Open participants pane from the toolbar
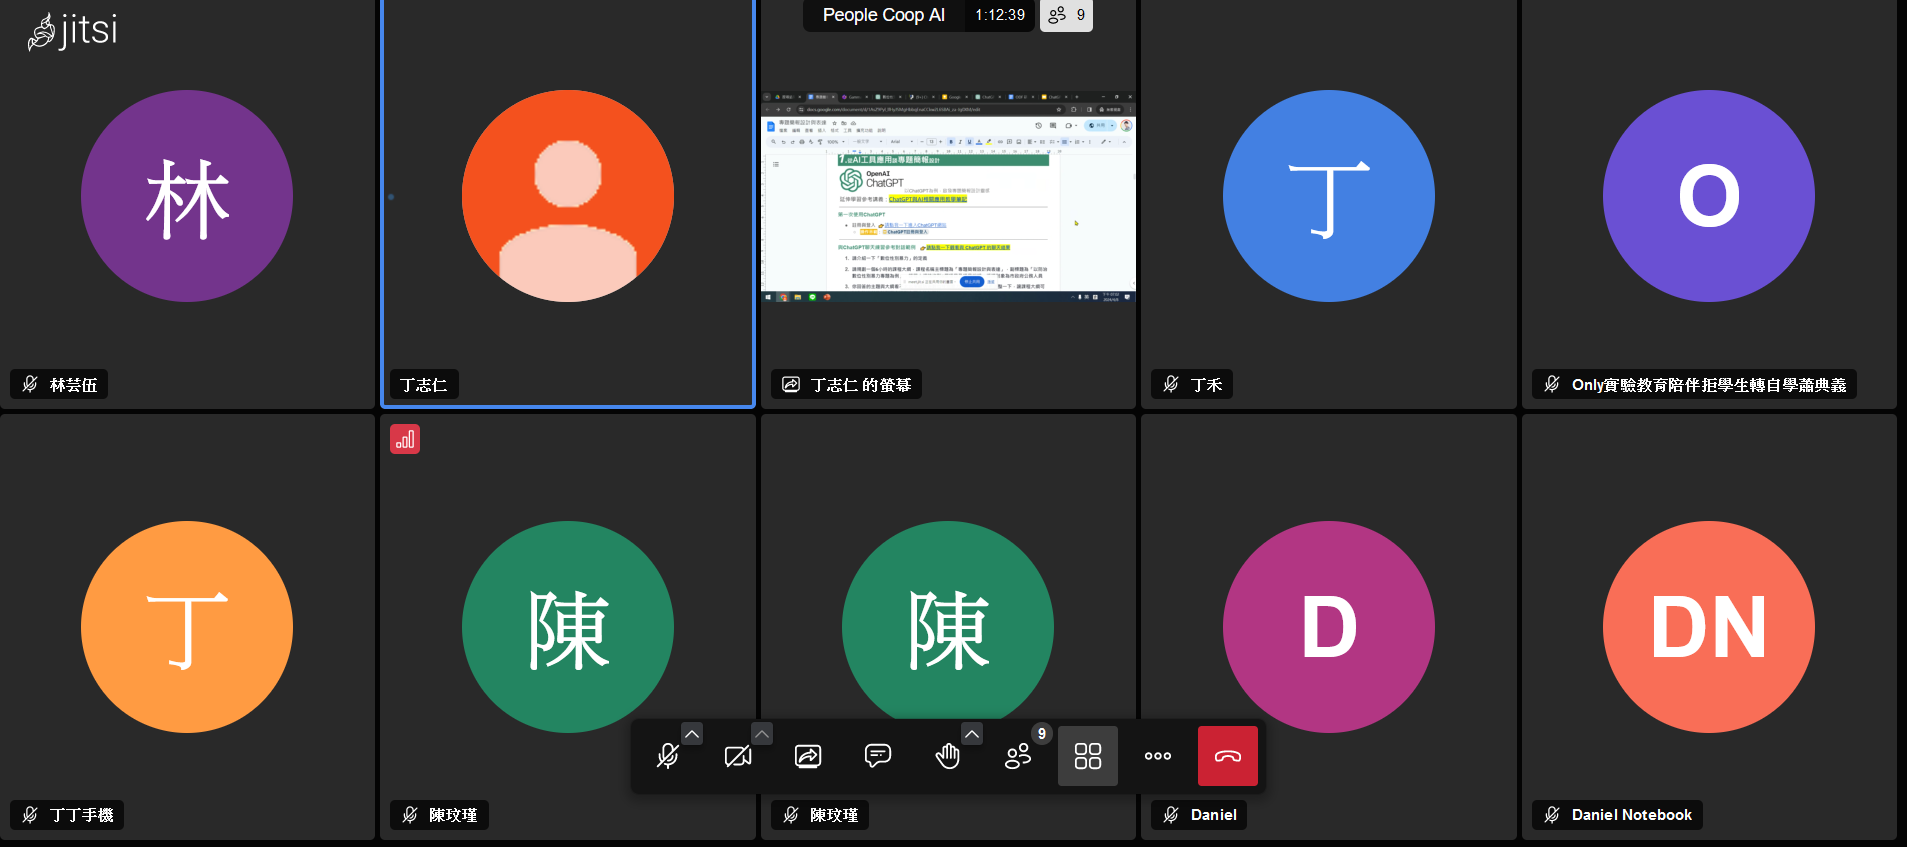 click(1018, 756)
